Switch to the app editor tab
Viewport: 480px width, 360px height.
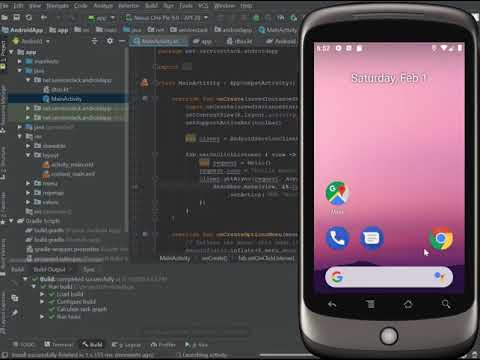pos(202,41)
